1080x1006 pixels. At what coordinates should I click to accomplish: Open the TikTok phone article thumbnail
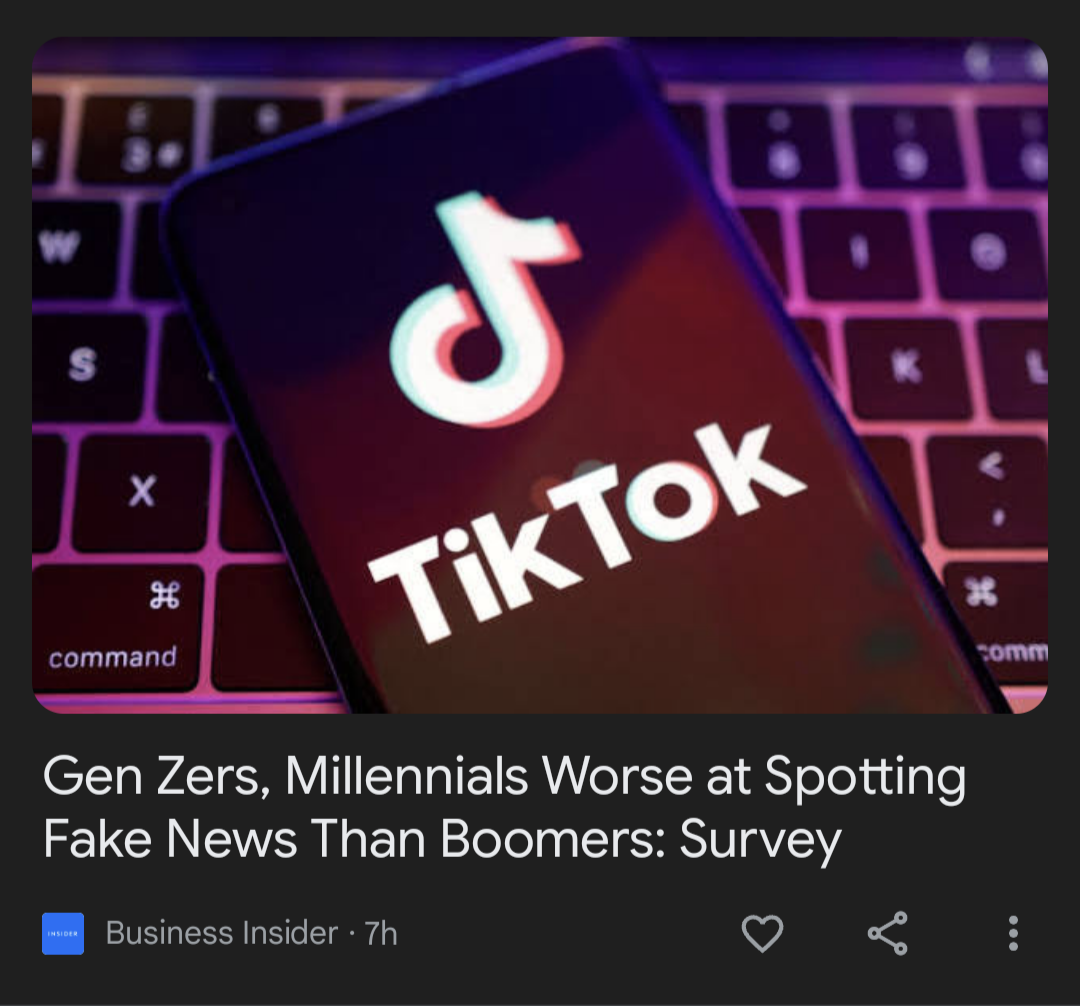pos(540,375)
